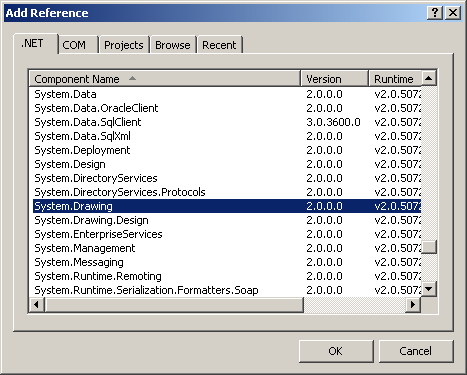Click the vertical scrollbar down arrow
The width and height of the screenshot is (467, 375).
click(429, 289)
